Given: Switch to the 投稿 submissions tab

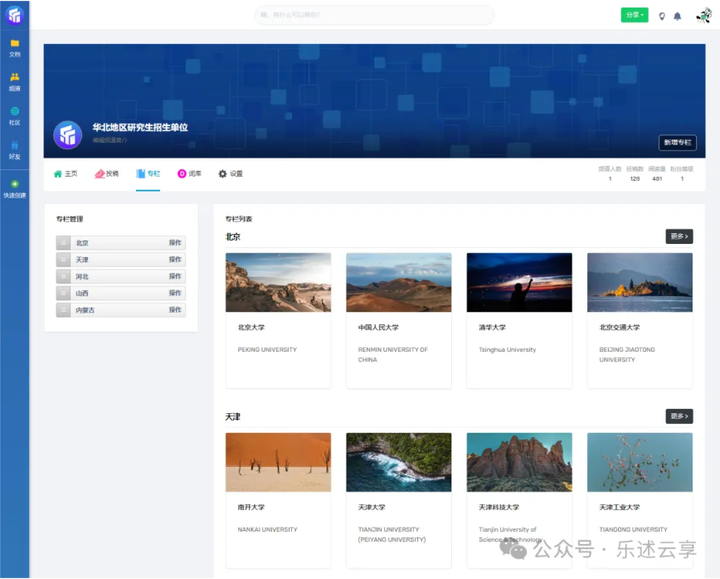Looking at the screenshot, I should (107, 174).
